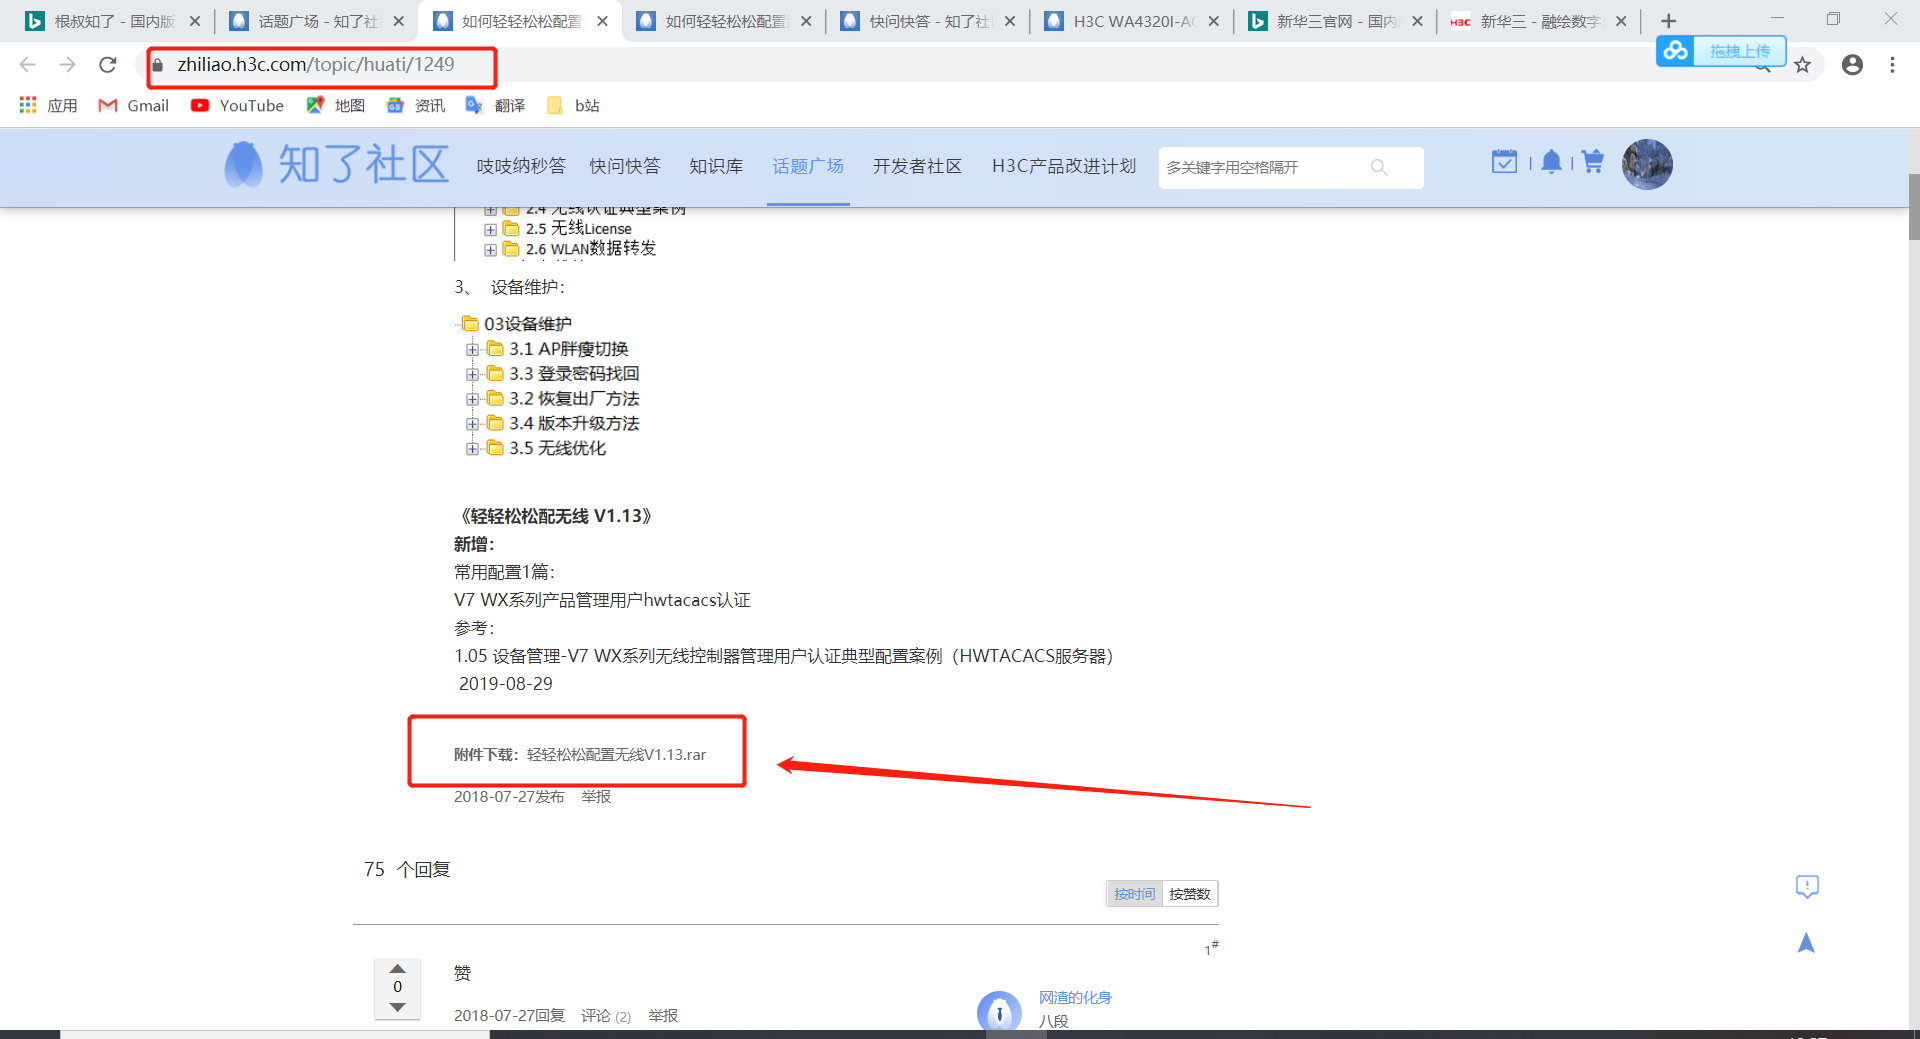The height and width of the screenshot is (1039, 1920).
Task: Download 轻轻松松配置无线V1.13.rar attachment
Action: point(616,755)
